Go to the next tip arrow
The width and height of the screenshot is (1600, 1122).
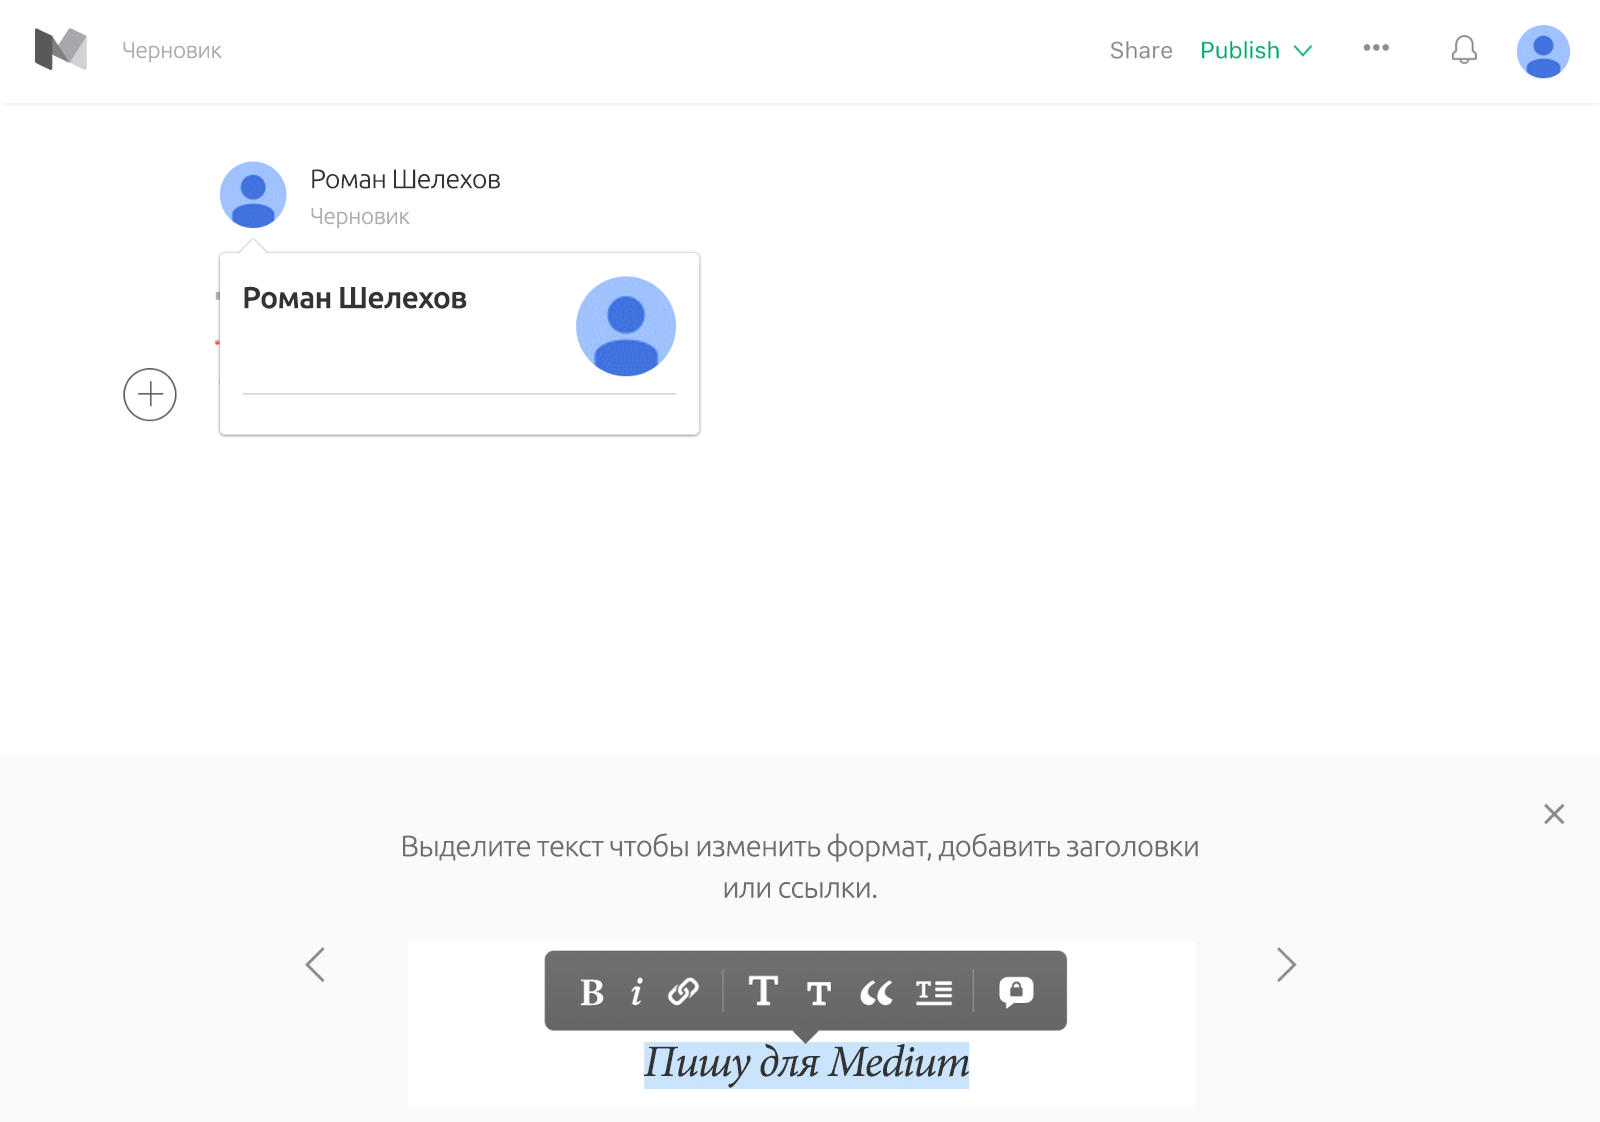(1286, 965)
